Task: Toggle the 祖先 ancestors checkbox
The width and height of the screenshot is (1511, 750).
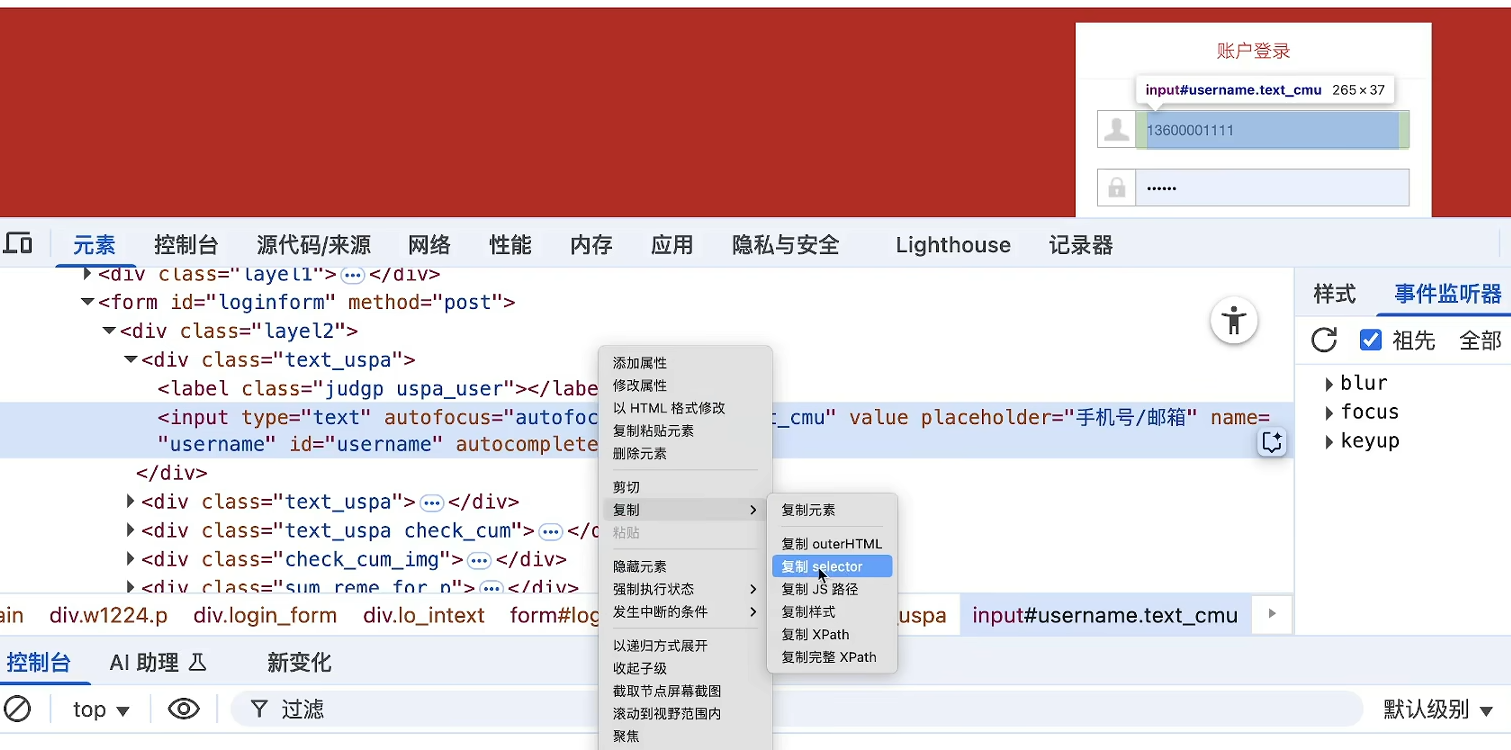Action: (1370, 340)
